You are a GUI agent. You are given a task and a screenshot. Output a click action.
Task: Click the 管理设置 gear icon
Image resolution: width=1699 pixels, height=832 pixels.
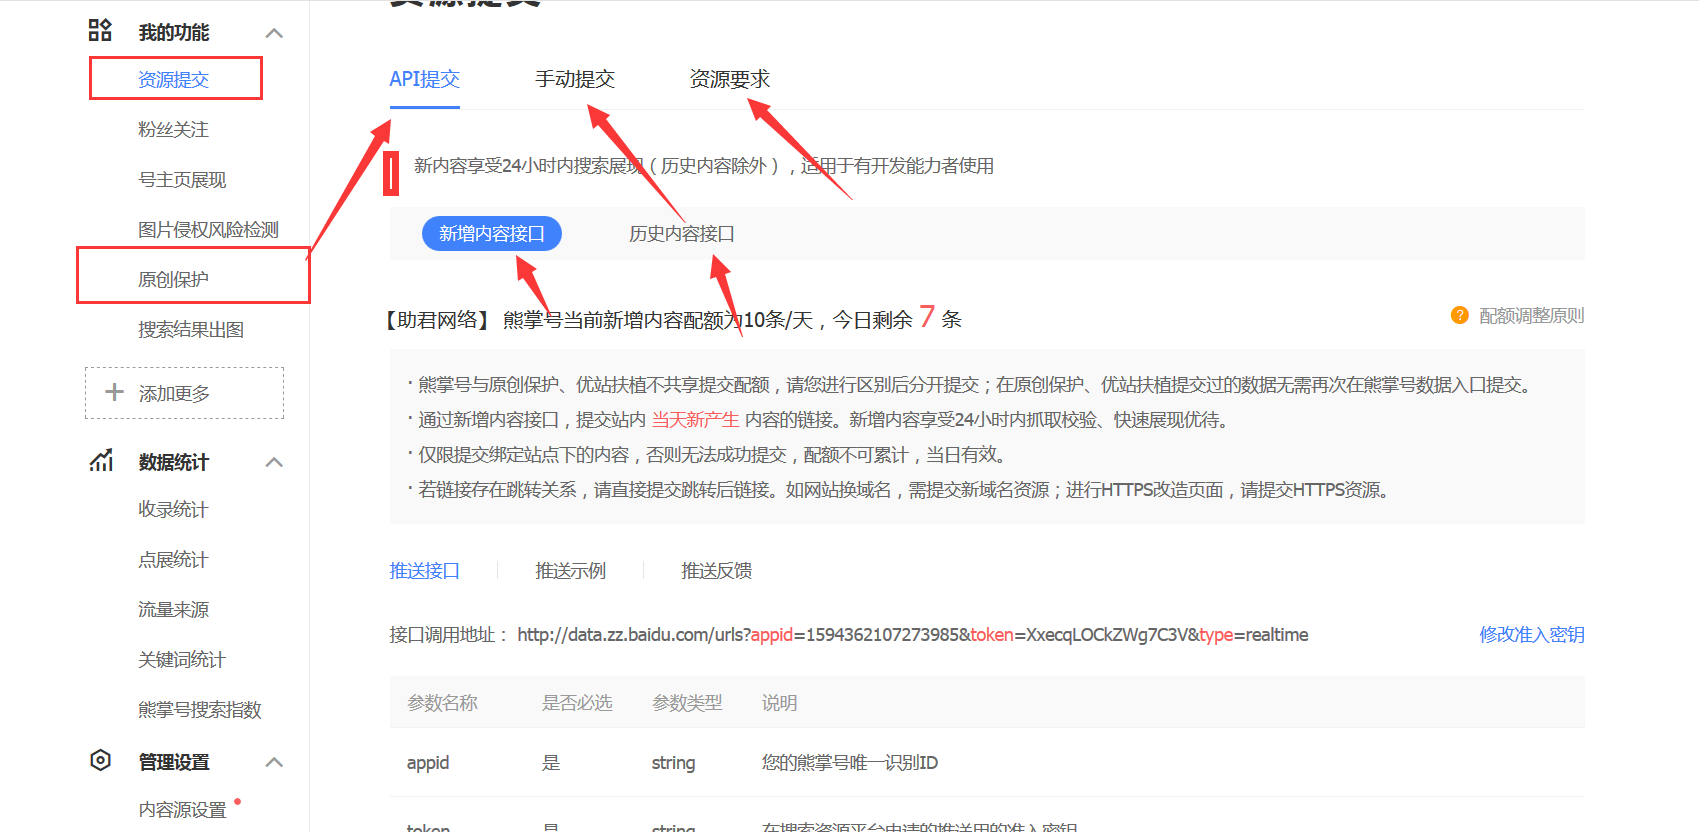(100, 760)
